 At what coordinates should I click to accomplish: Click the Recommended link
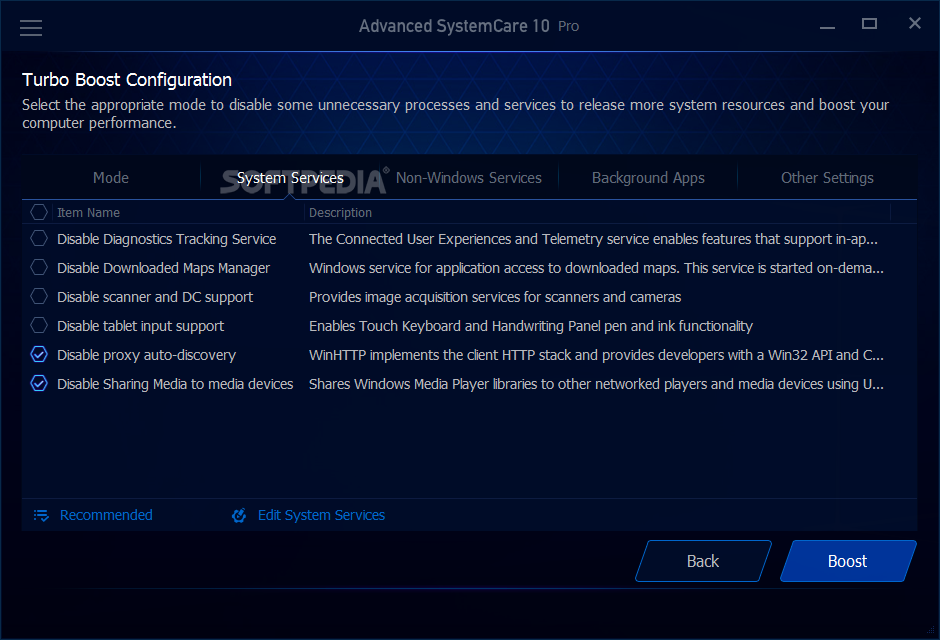(106, 515)
